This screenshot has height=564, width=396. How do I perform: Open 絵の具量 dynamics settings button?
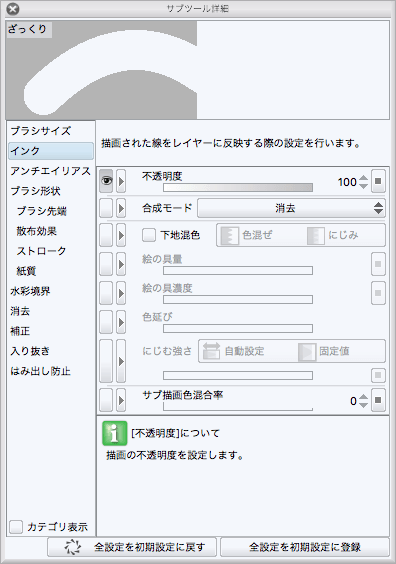click(378, 264)
